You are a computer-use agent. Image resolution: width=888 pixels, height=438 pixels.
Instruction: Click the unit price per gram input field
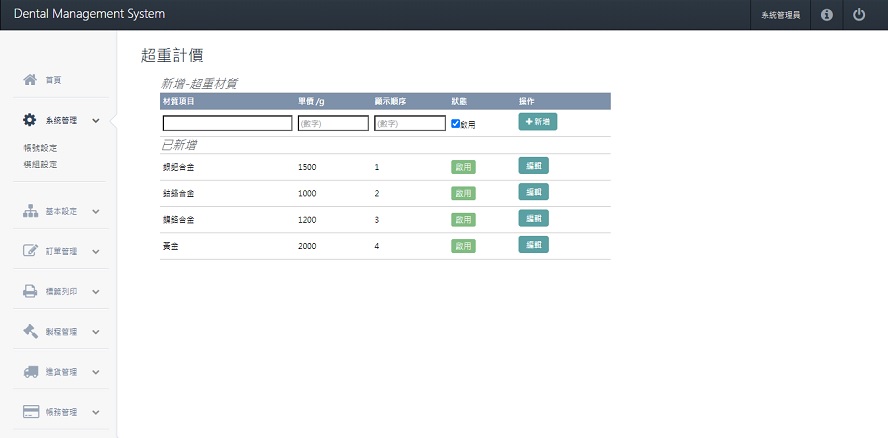(333, 123)
